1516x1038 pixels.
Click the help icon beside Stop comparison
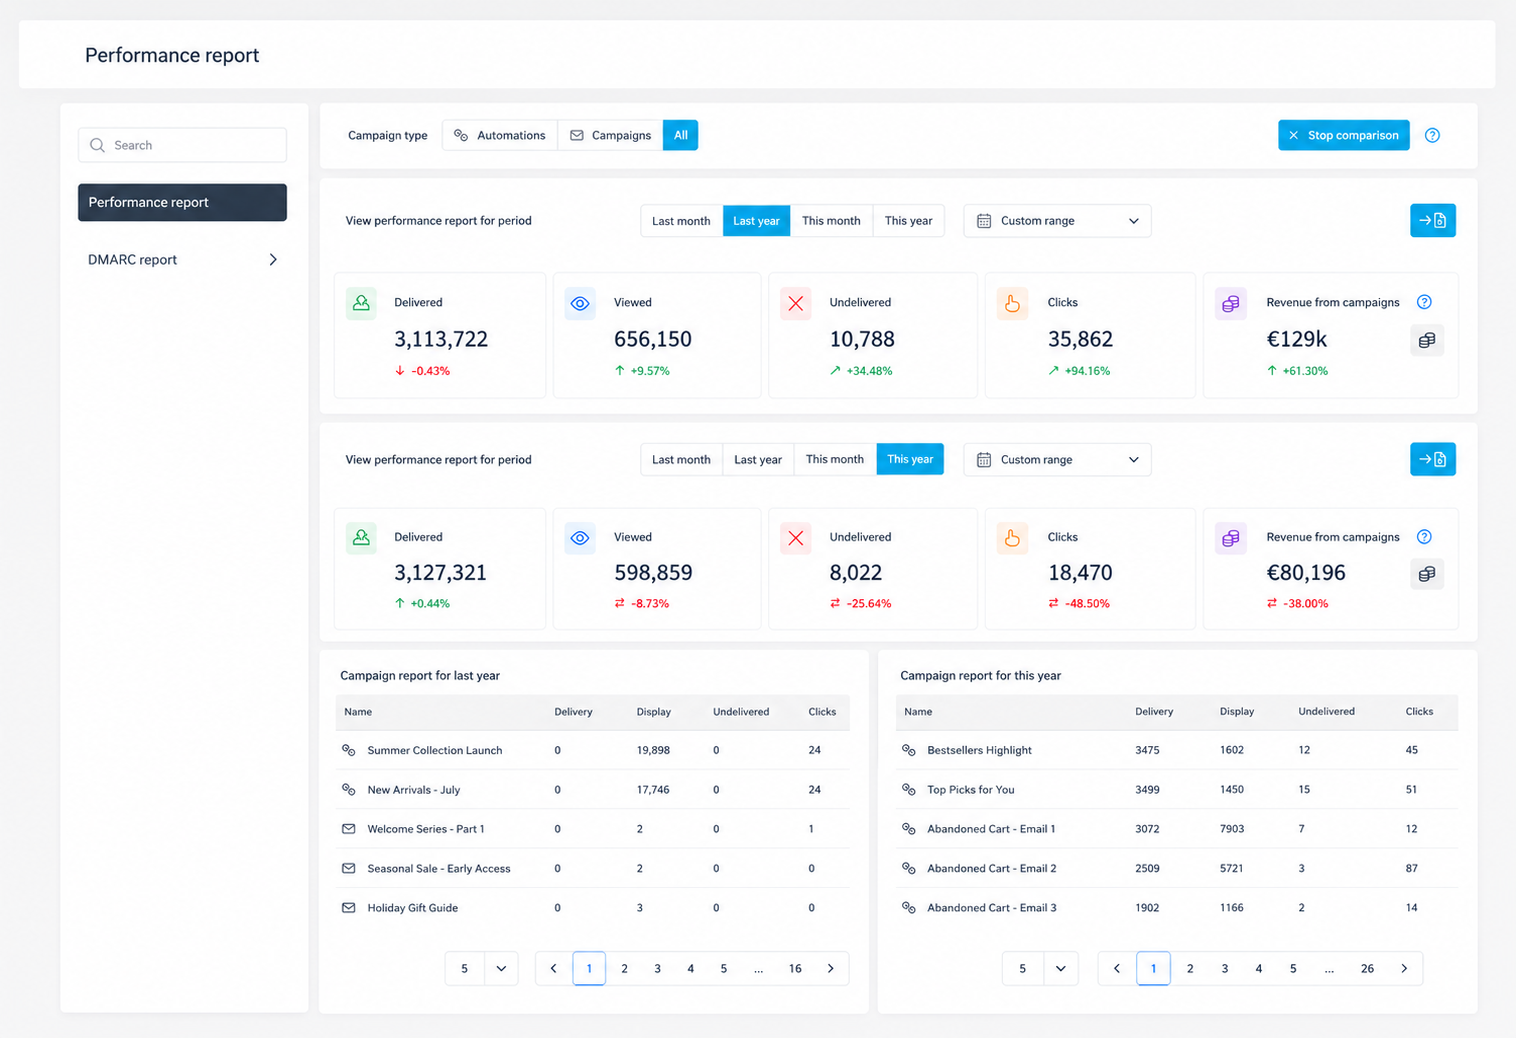tap(1432, 135)
